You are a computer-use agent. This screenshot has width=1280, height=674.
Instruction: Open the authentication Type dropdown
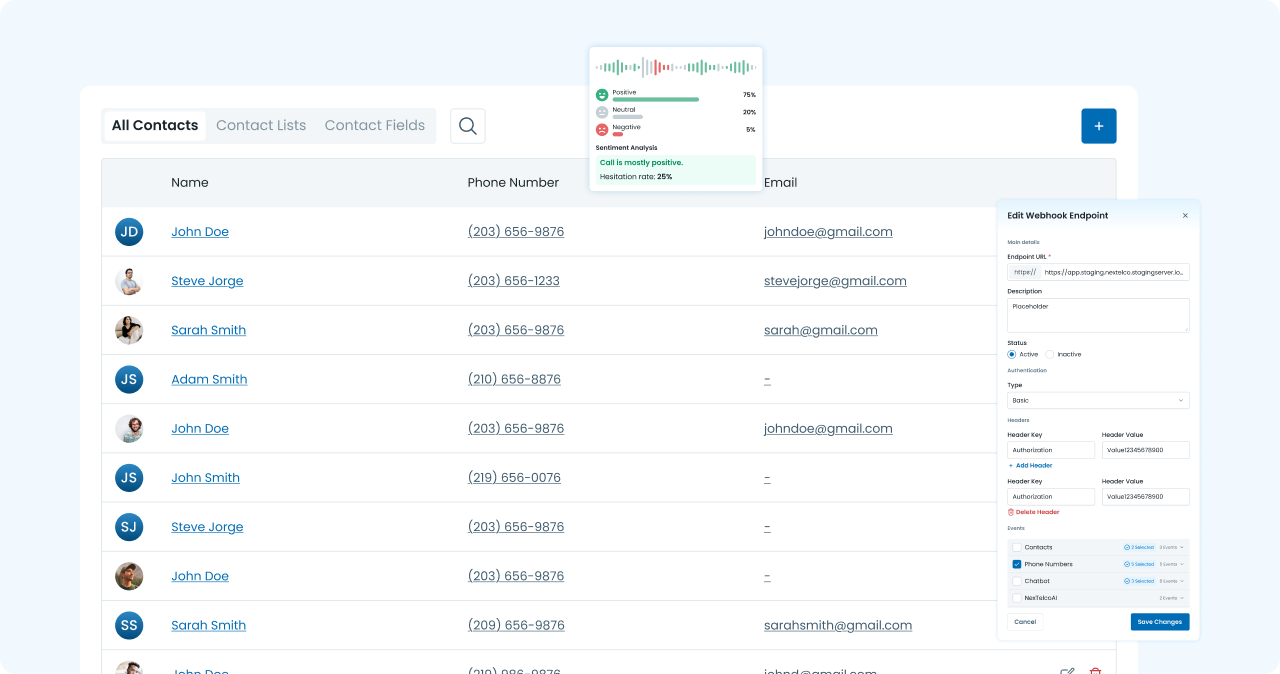click(1098, 400)
